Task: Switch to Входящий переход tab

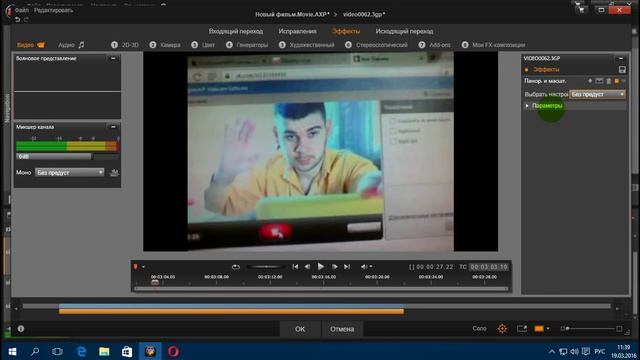Action: tap(236, 31)
